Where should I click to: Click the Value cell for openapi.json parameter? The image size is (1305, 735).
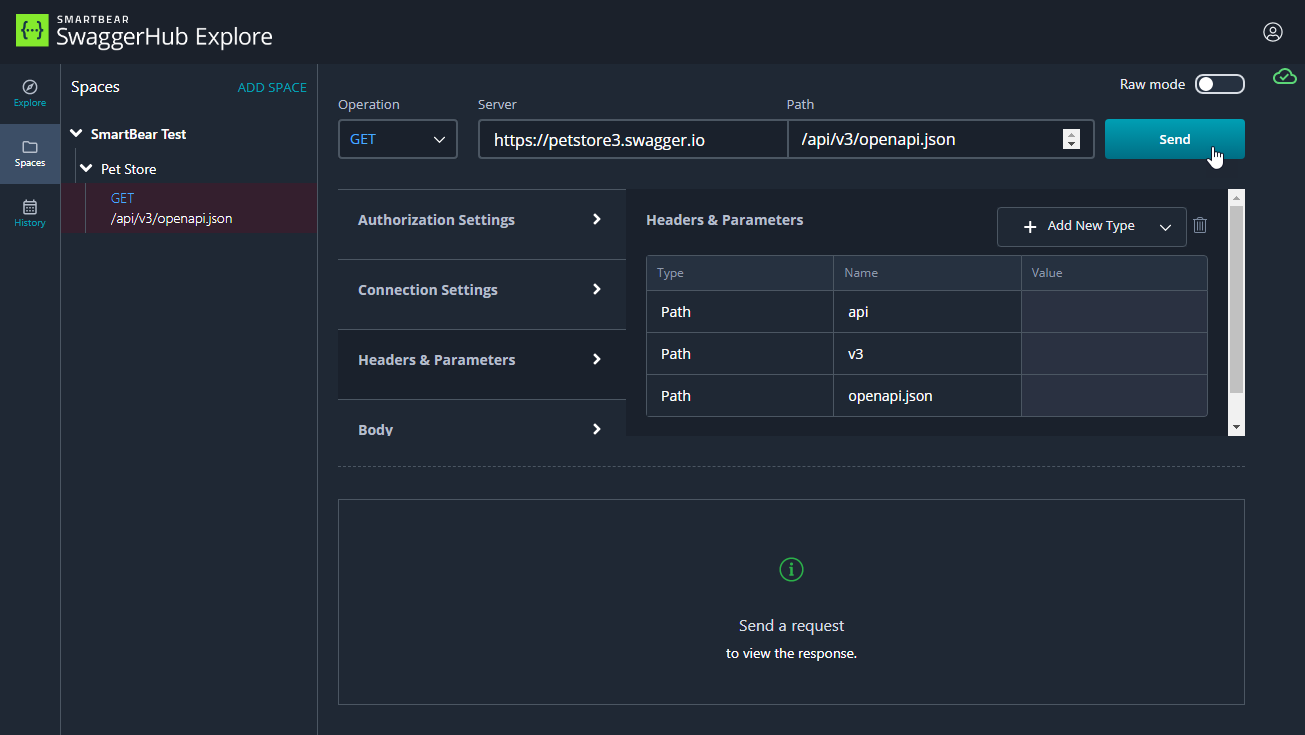(x=1114, y=396)
